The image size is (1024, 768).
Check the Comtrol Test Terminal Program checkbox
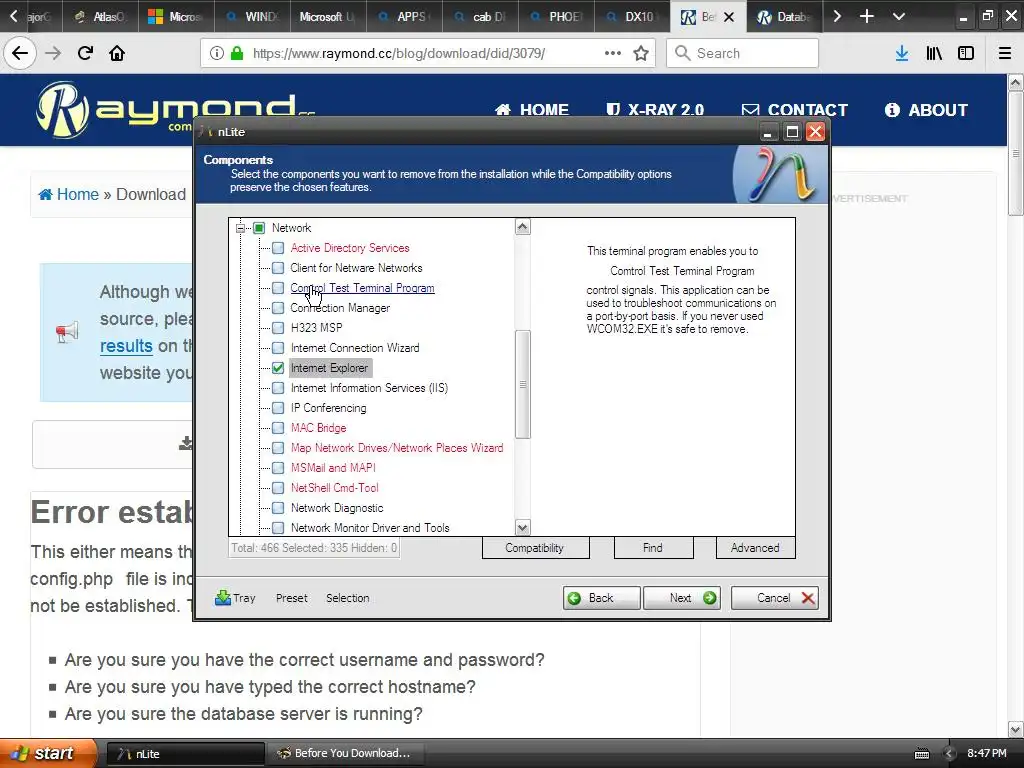tap(278, 288)
